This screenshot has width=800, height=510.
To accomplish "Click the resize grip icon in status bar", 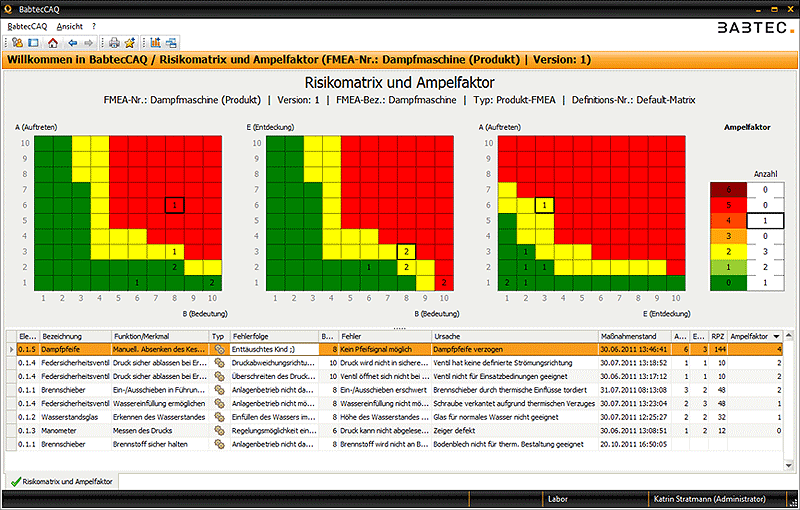I will 792,501.
